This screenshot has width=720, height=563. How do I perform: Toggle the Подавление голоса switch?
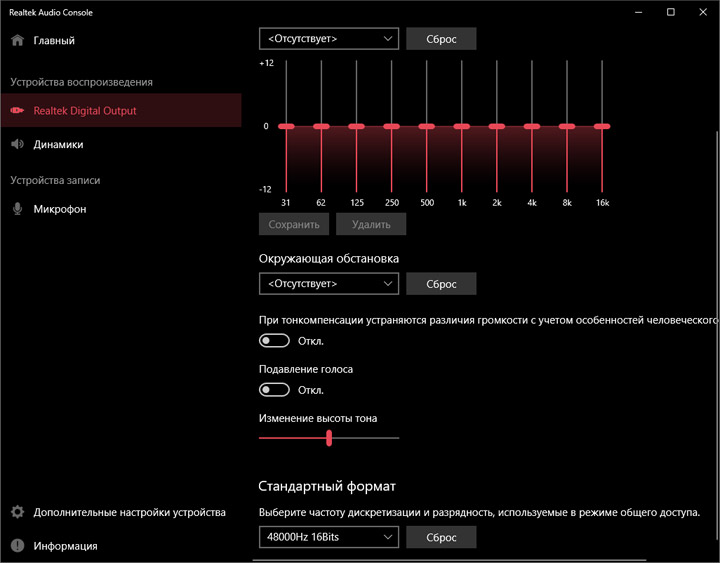(x=274, y=390)
